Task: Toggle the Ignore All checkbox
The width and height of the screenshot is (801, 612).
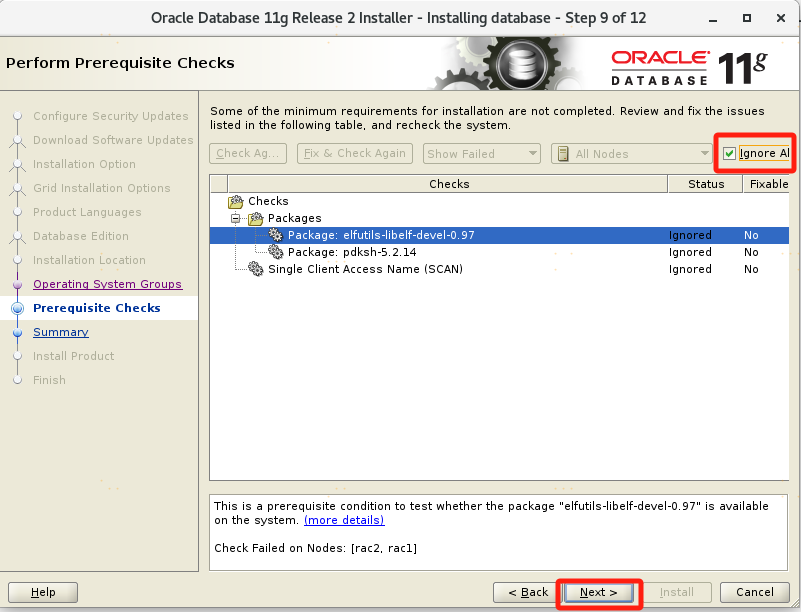Action: [730, 153]
